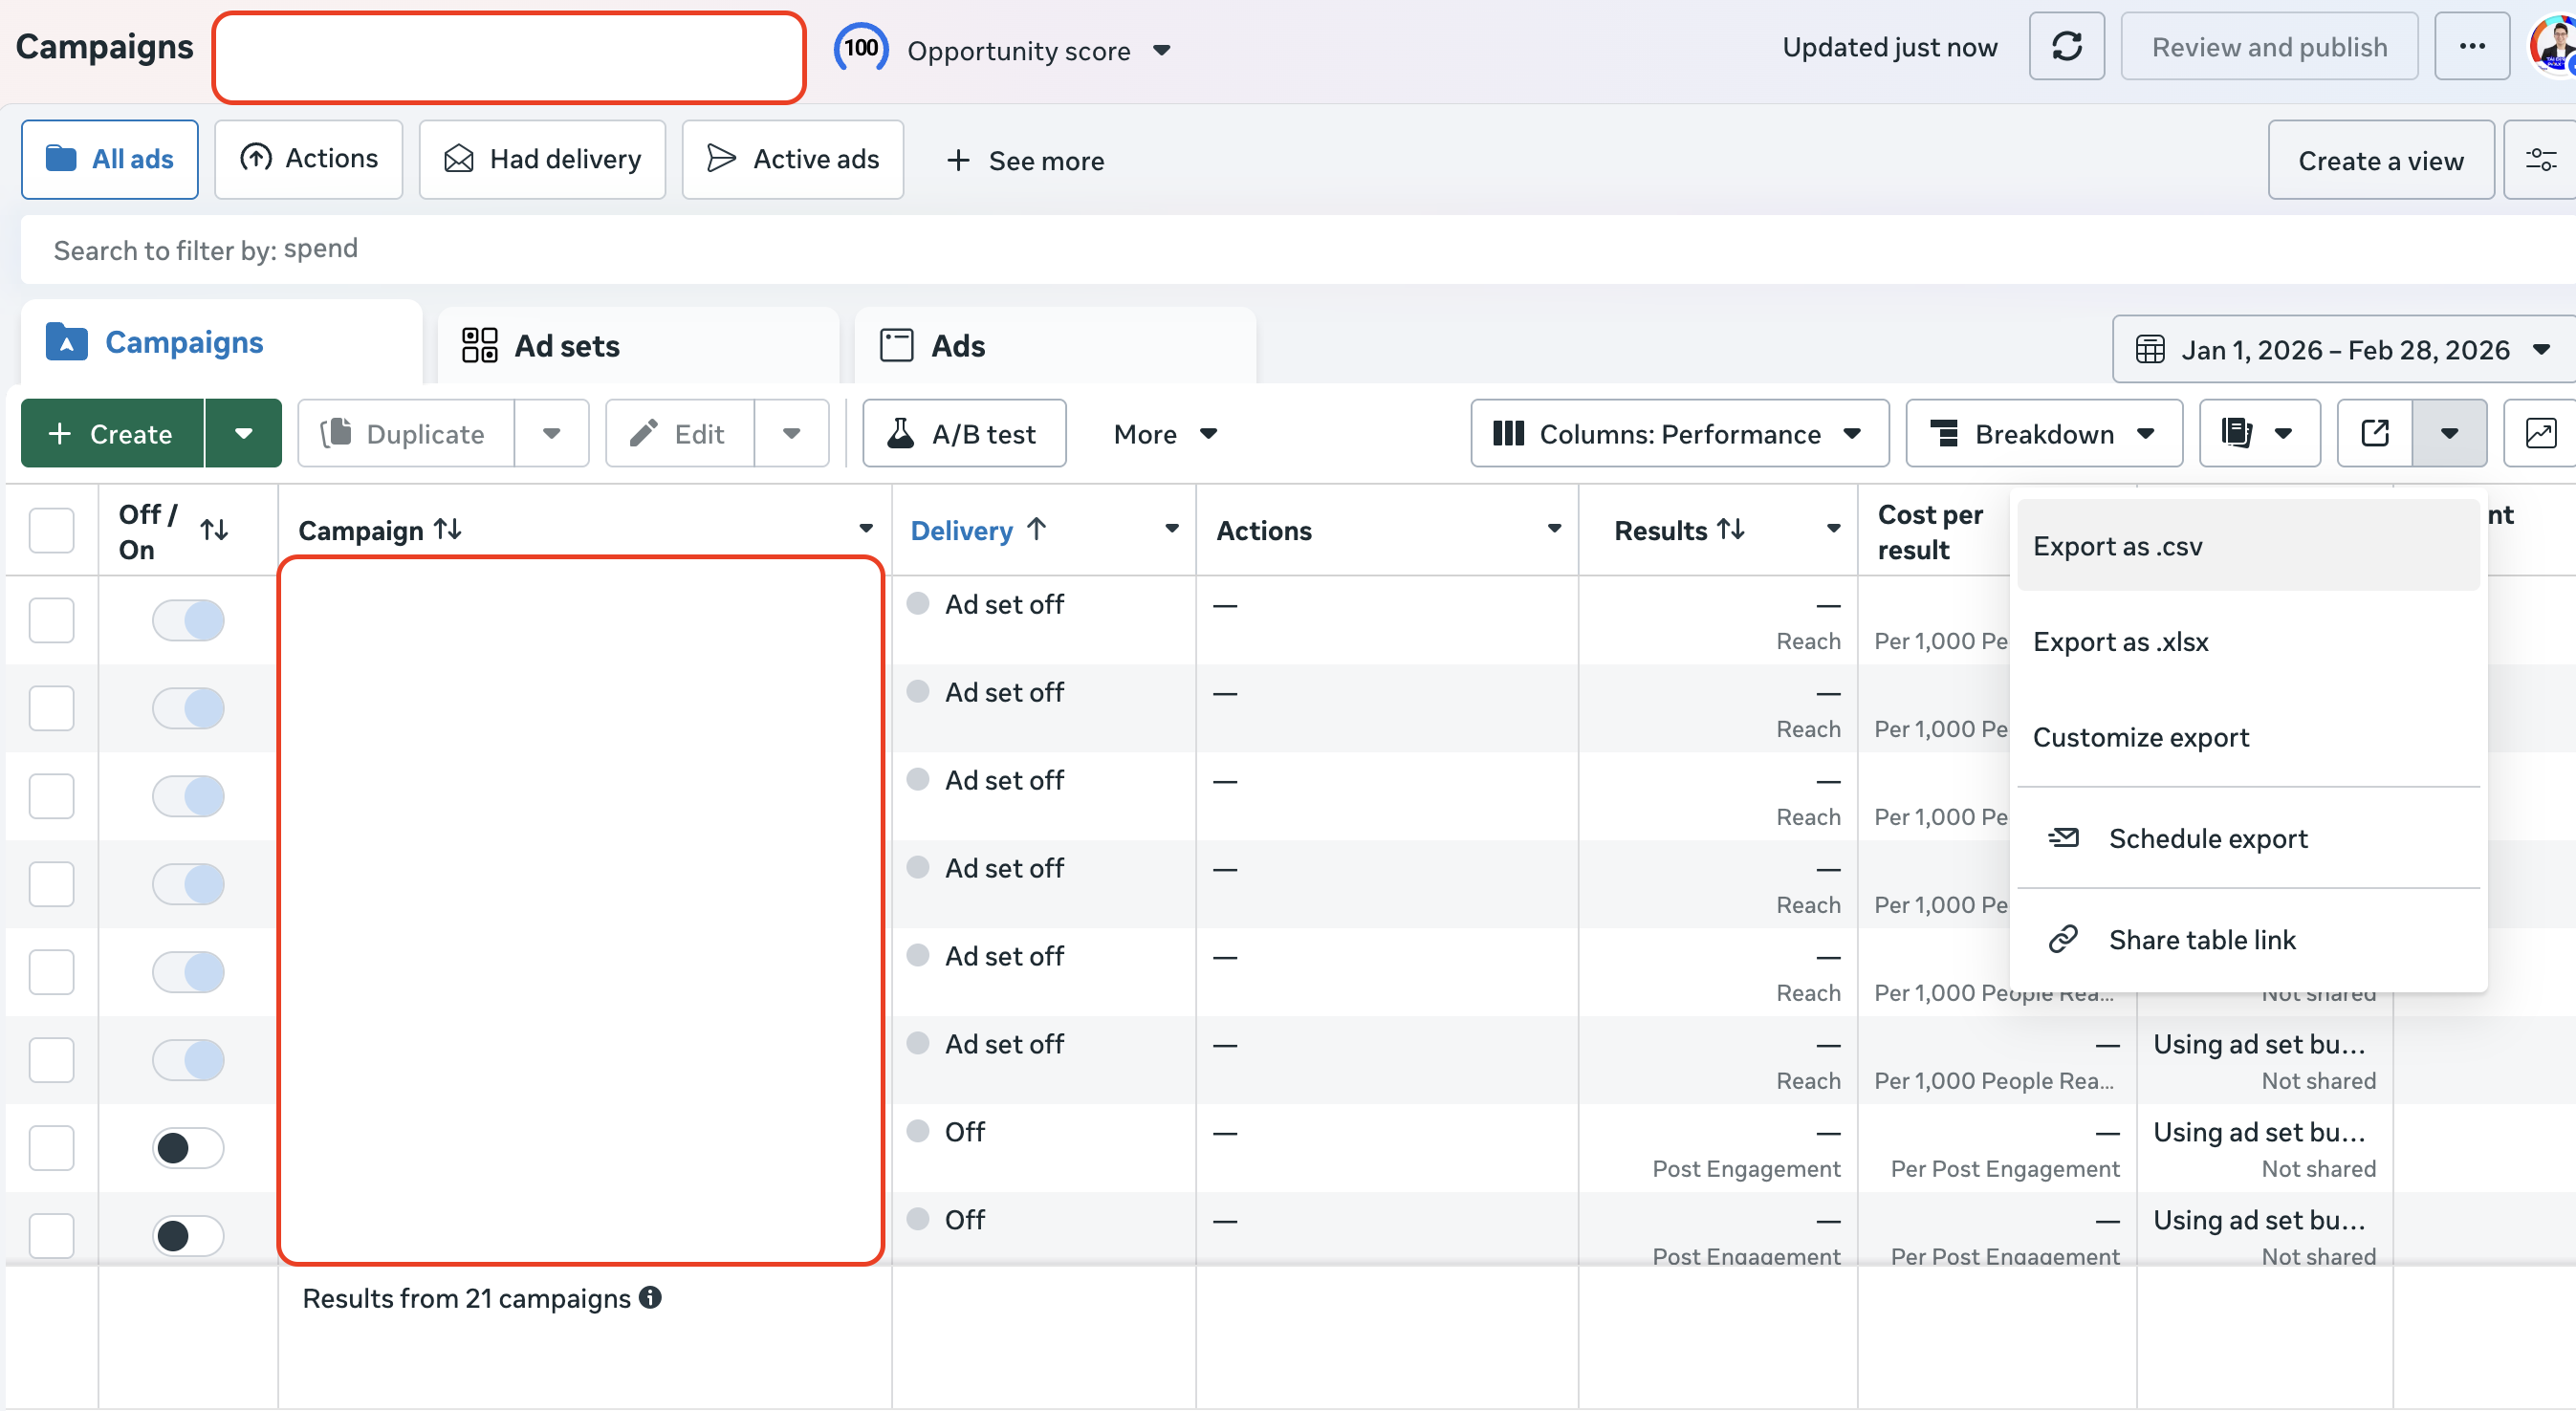Toggle off the first campaign switch
2576x1411 pixels.
click(x=188, y=619)
